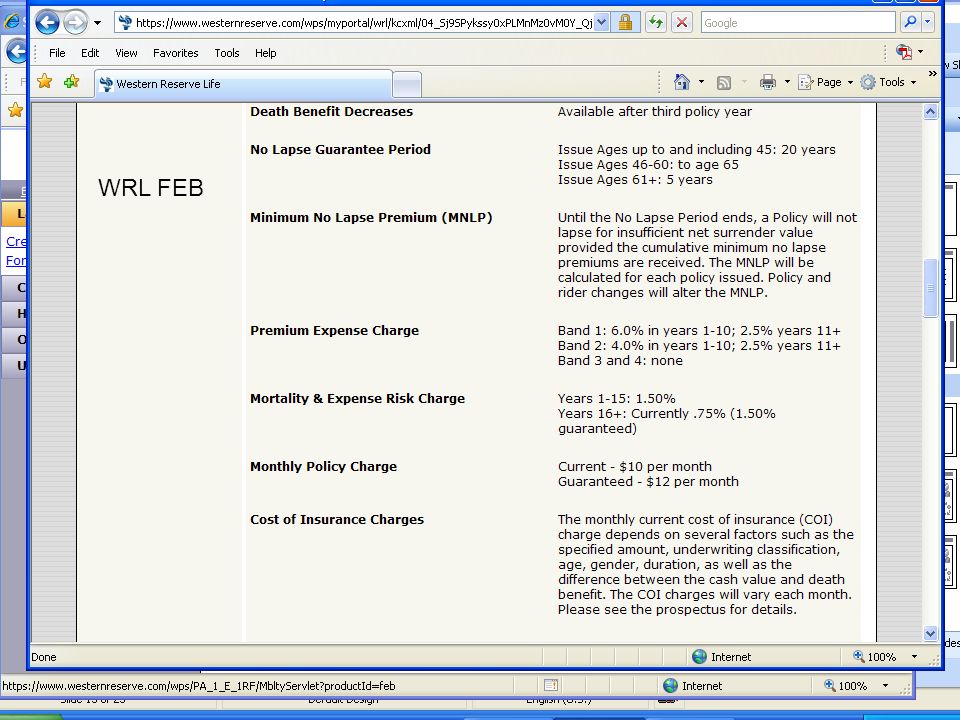Open the Tools menu in menu bar

(x=227, y=53)
